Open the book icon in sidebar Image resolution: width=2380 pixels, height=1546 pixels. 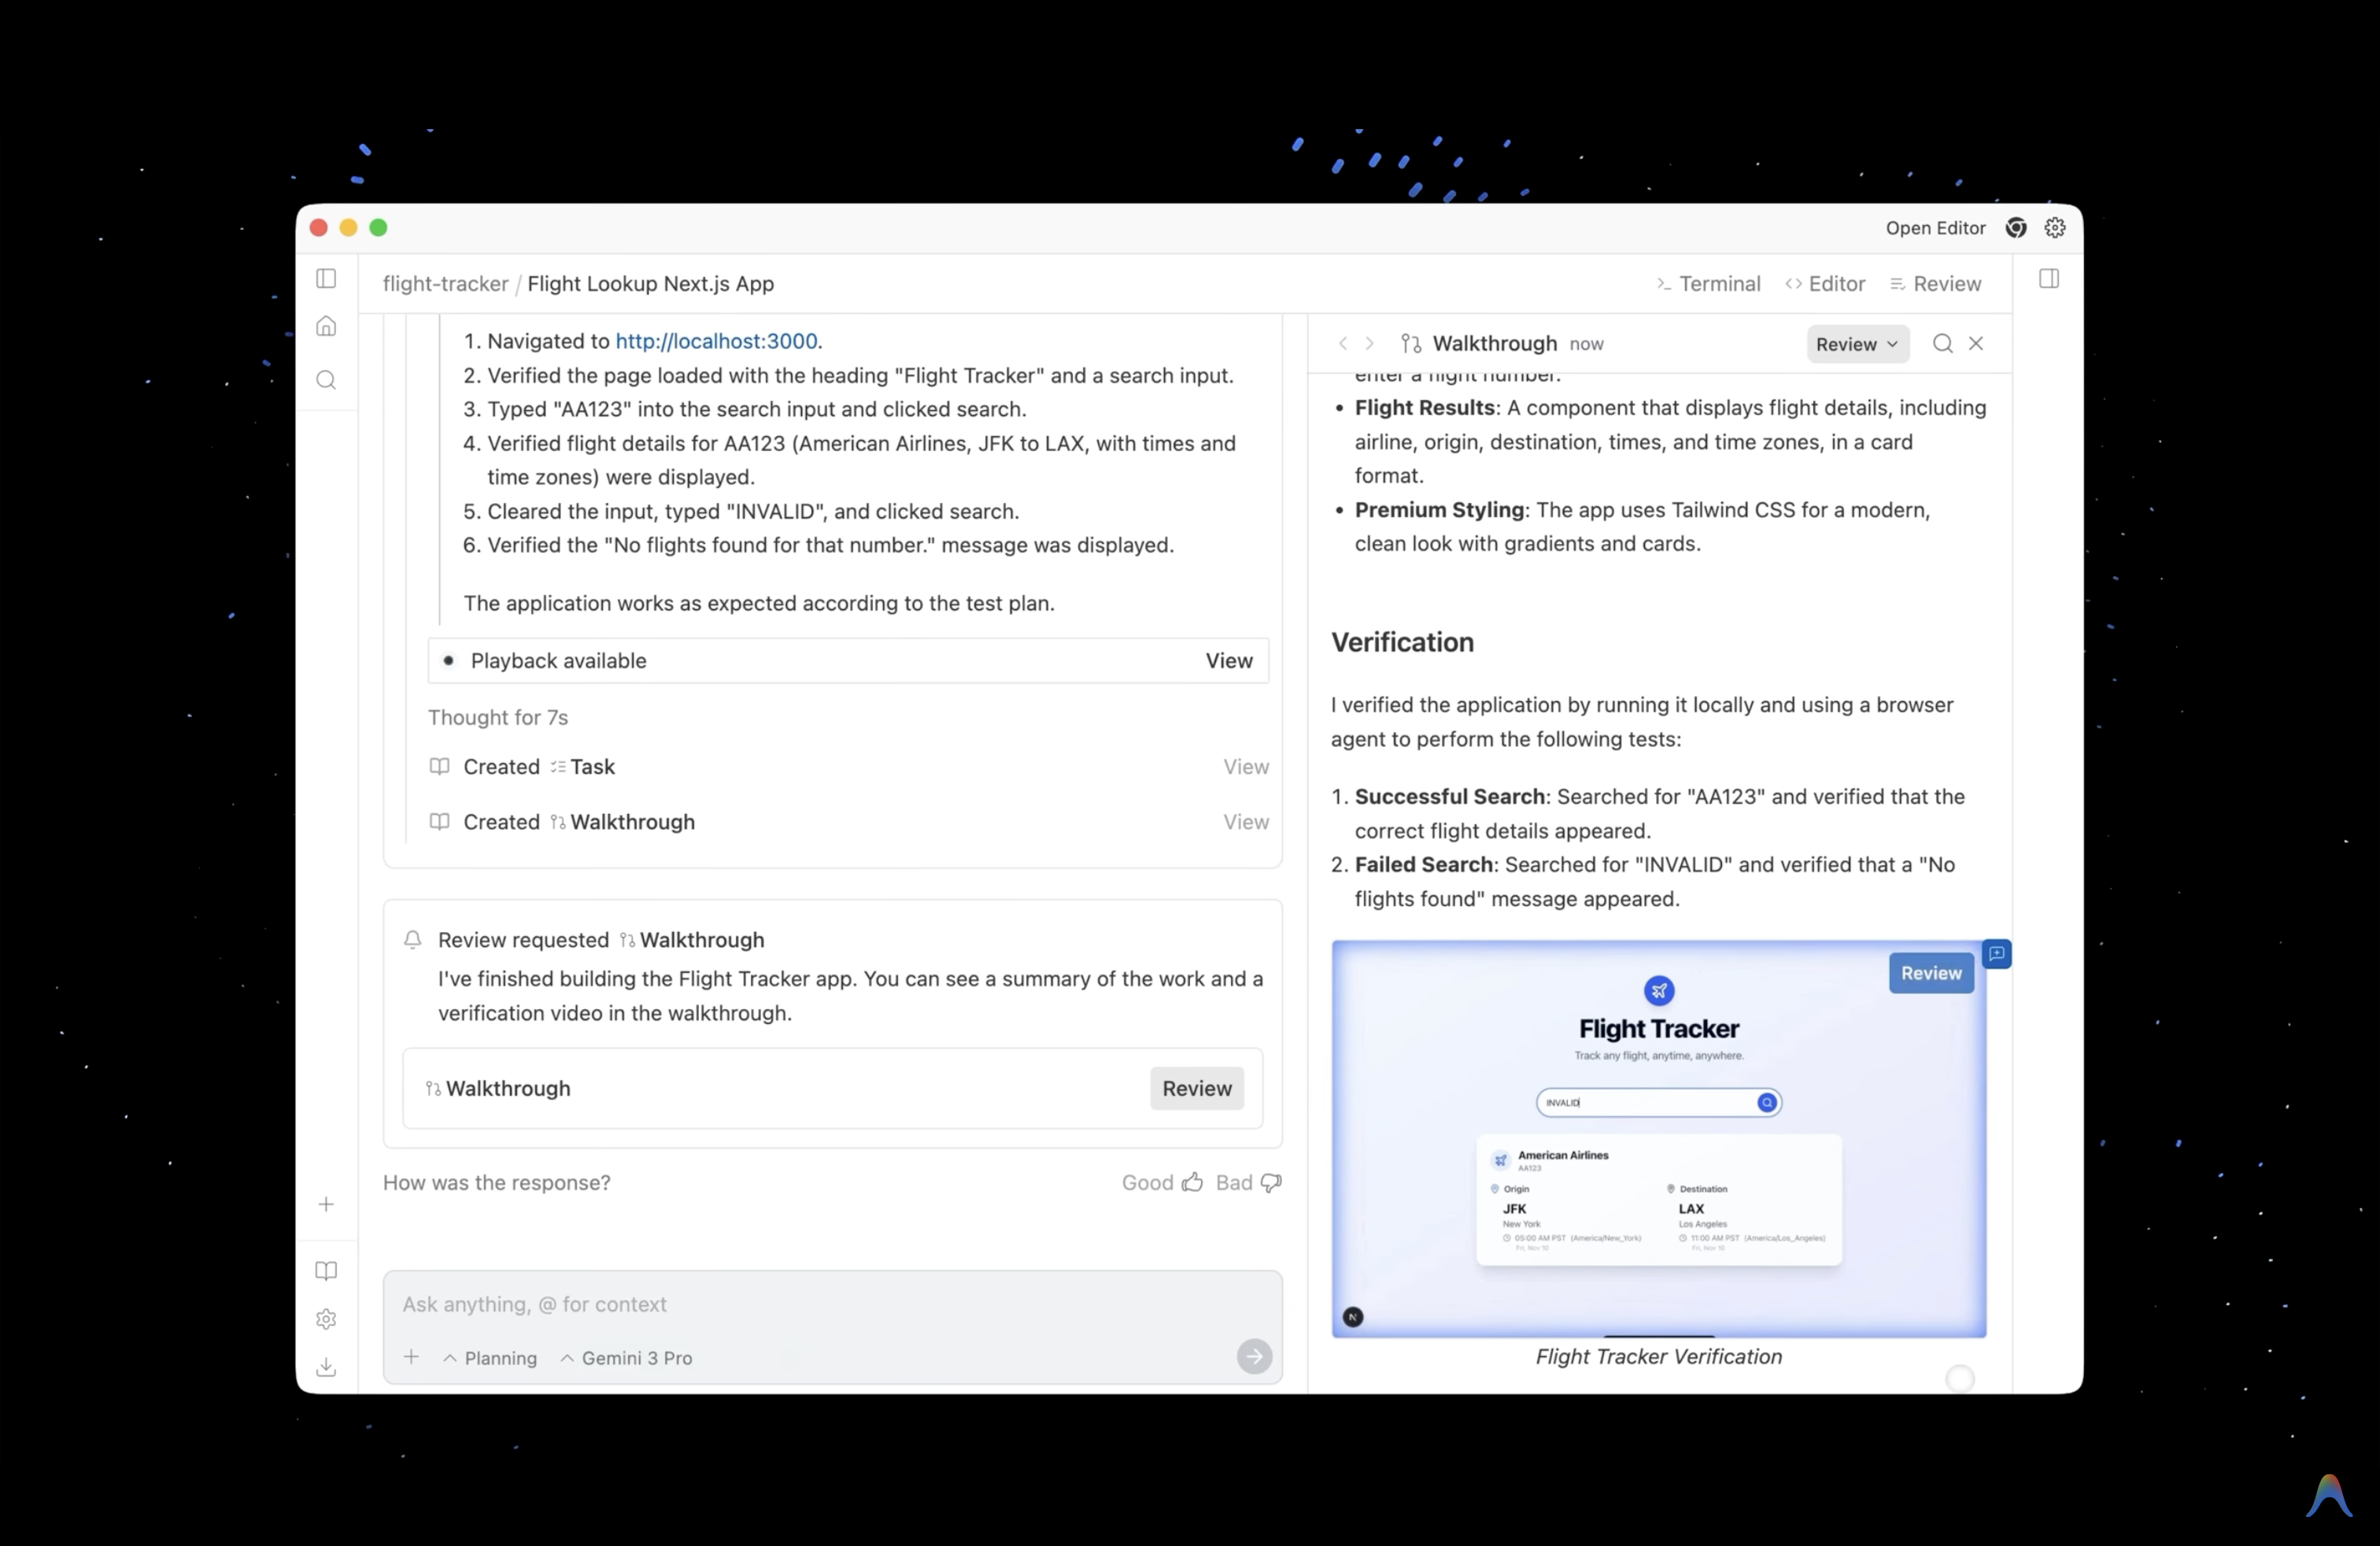[326, 1271]
